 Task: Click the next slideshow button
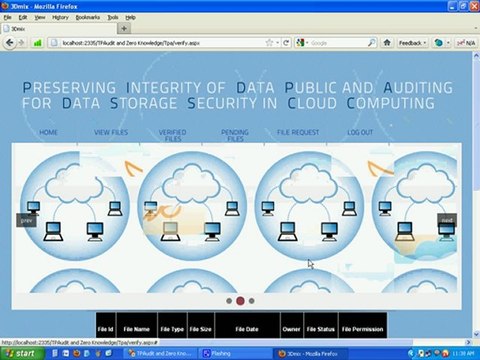coord(447,220)
